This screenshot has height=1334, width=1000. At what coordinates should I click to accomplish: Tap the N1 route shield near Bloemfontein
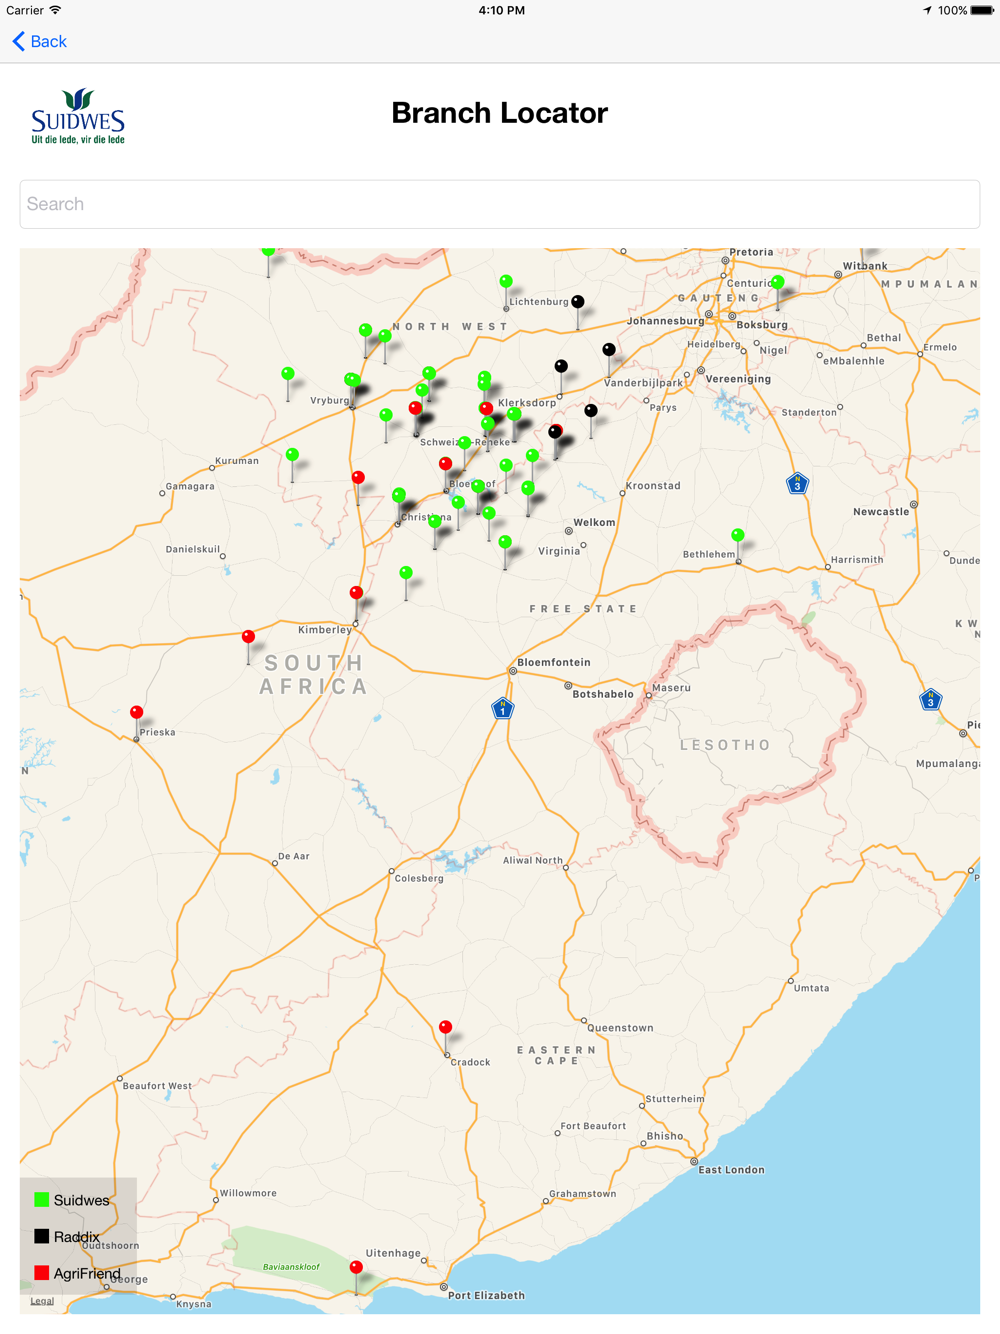[503, 709]
